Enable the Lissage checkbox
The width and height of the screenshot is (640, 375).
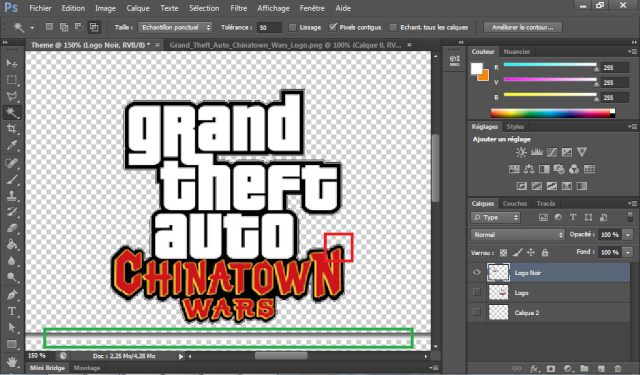pyautogui.click(x=292, y=27)
